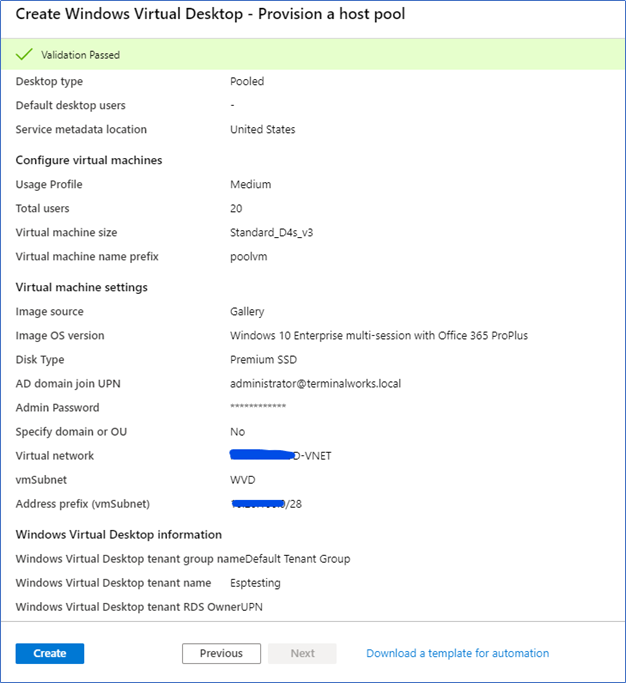Click the AD domain join UPN label

(x=68, y=383)
